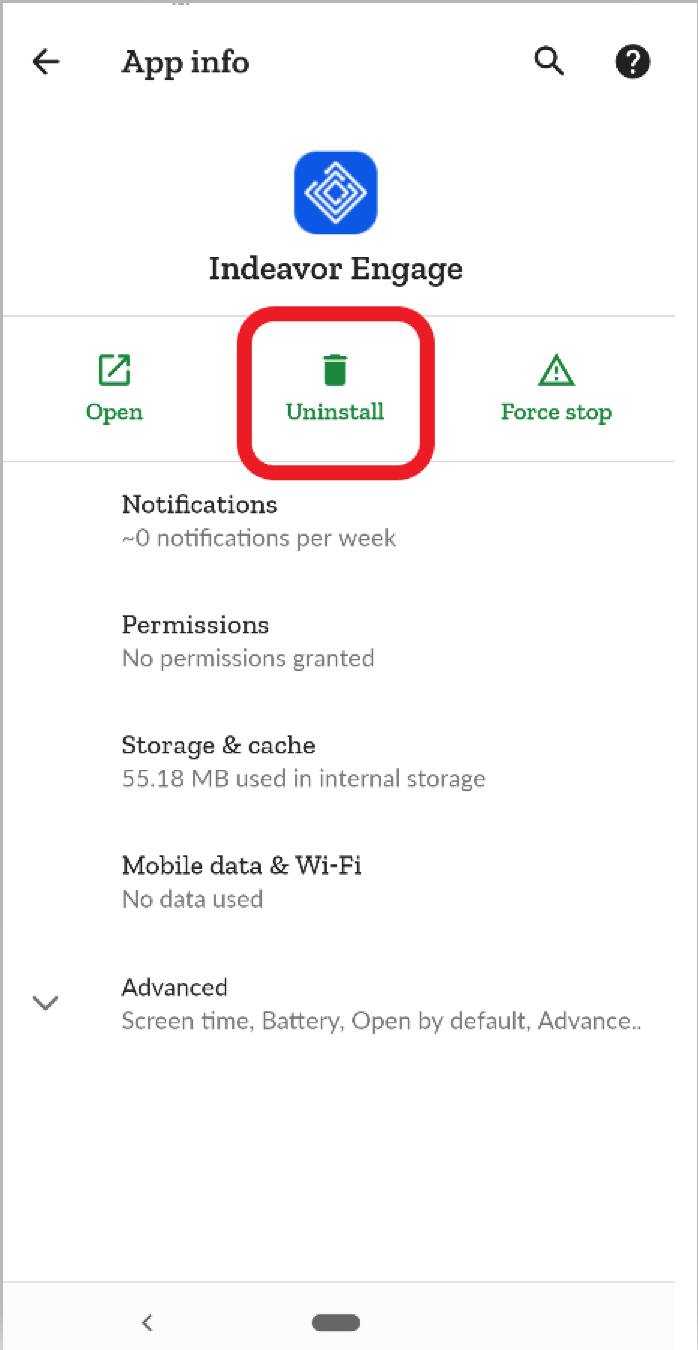Tap the home pill in navigation bar

(336, 1322)
